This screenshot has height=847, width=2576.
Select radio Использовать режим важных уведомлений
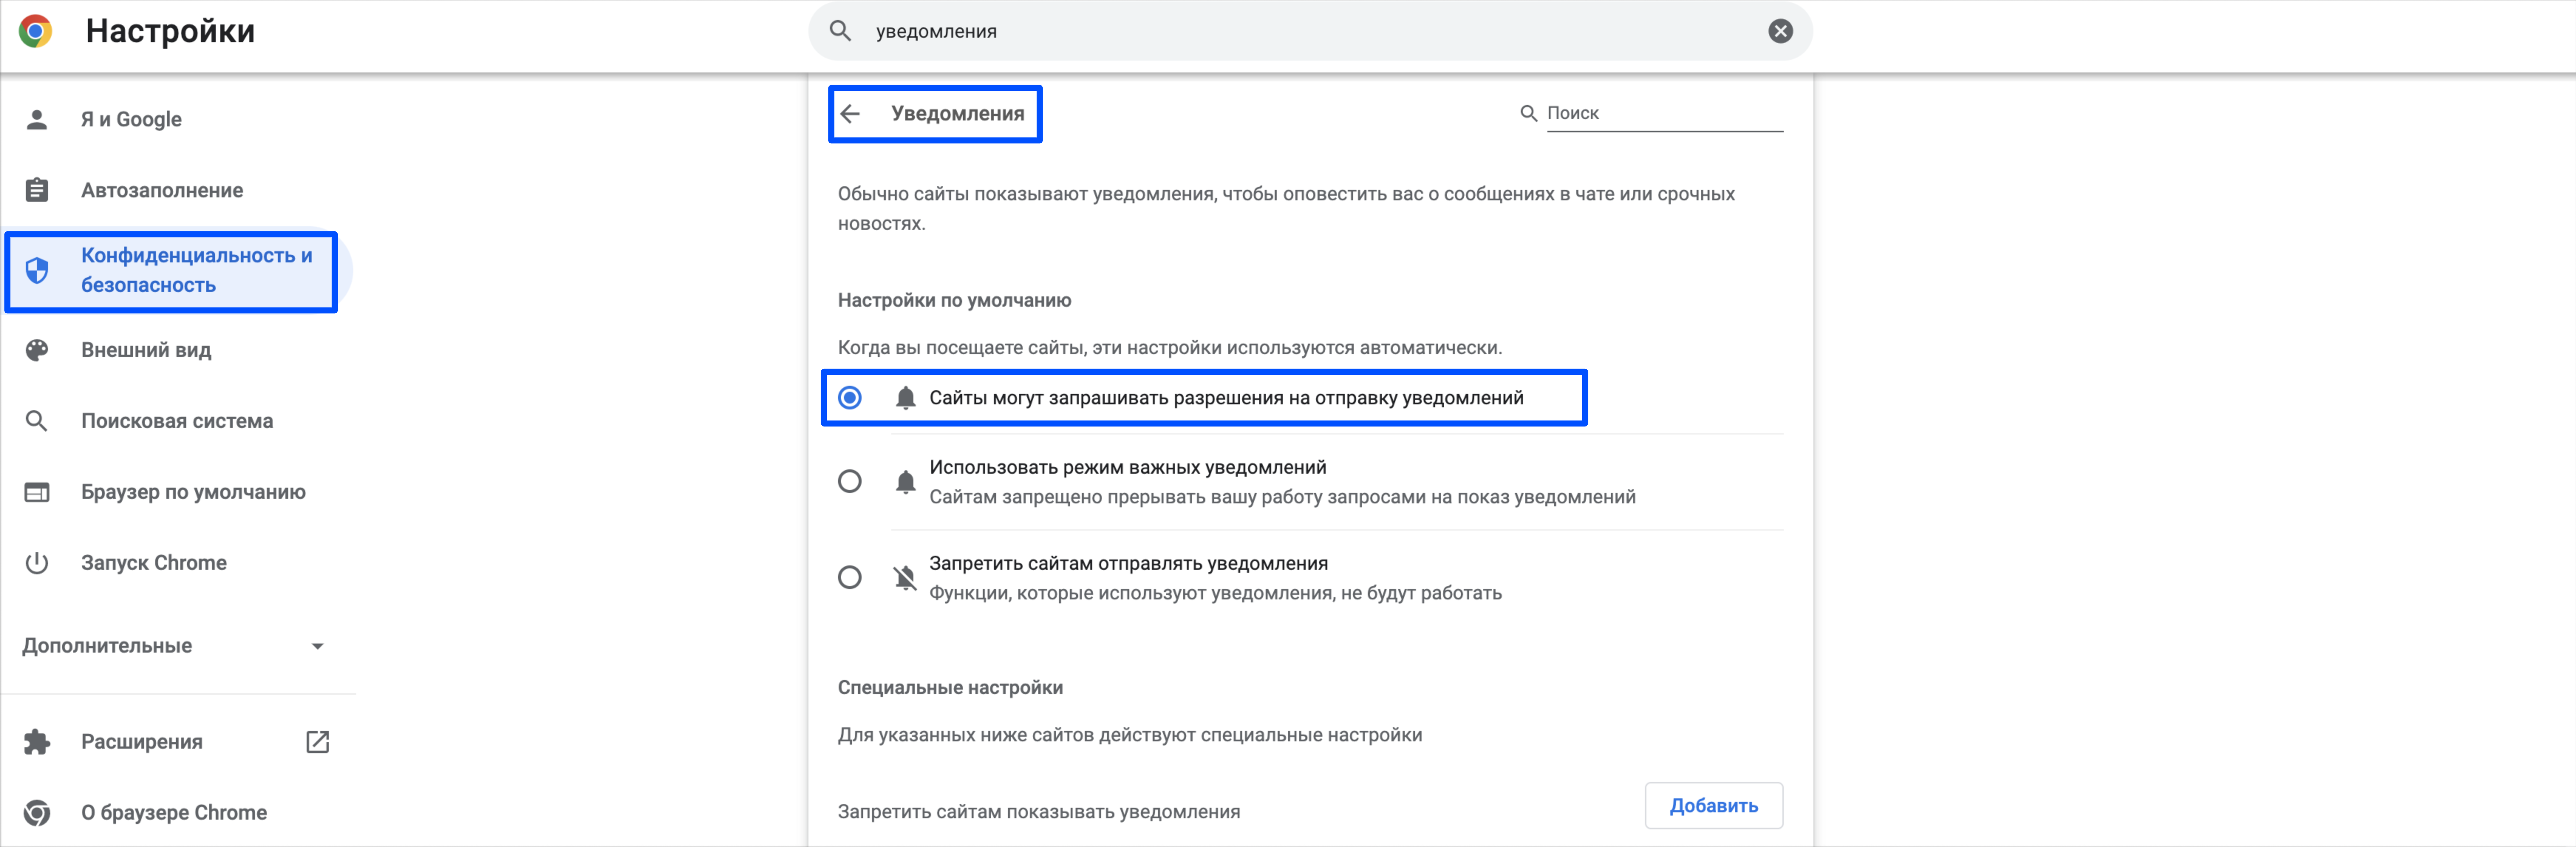click(x=850, y=482)
